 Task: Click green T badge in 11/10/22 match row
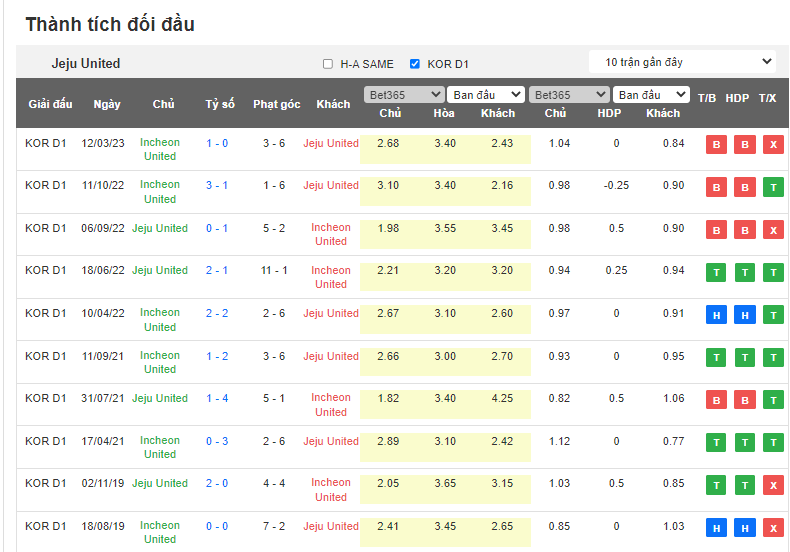pyautogui.click(x=772, y=187)
